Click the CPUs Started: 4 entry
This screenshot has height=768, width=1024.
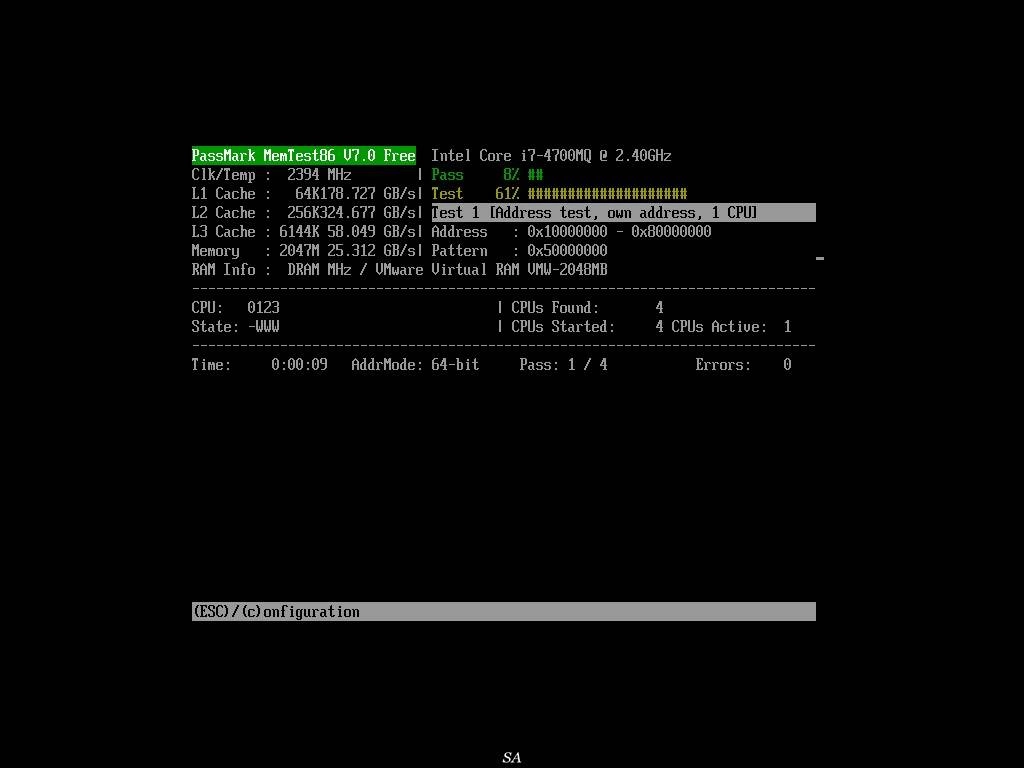tap(588, 326)
